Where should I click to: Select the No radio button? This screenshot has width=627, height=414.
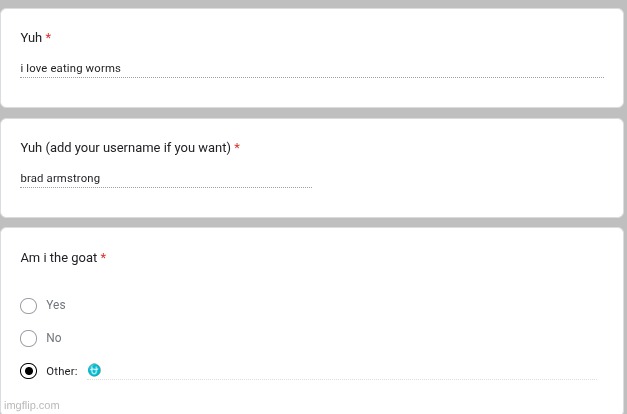pyautogui.click(x=28, y=338)
